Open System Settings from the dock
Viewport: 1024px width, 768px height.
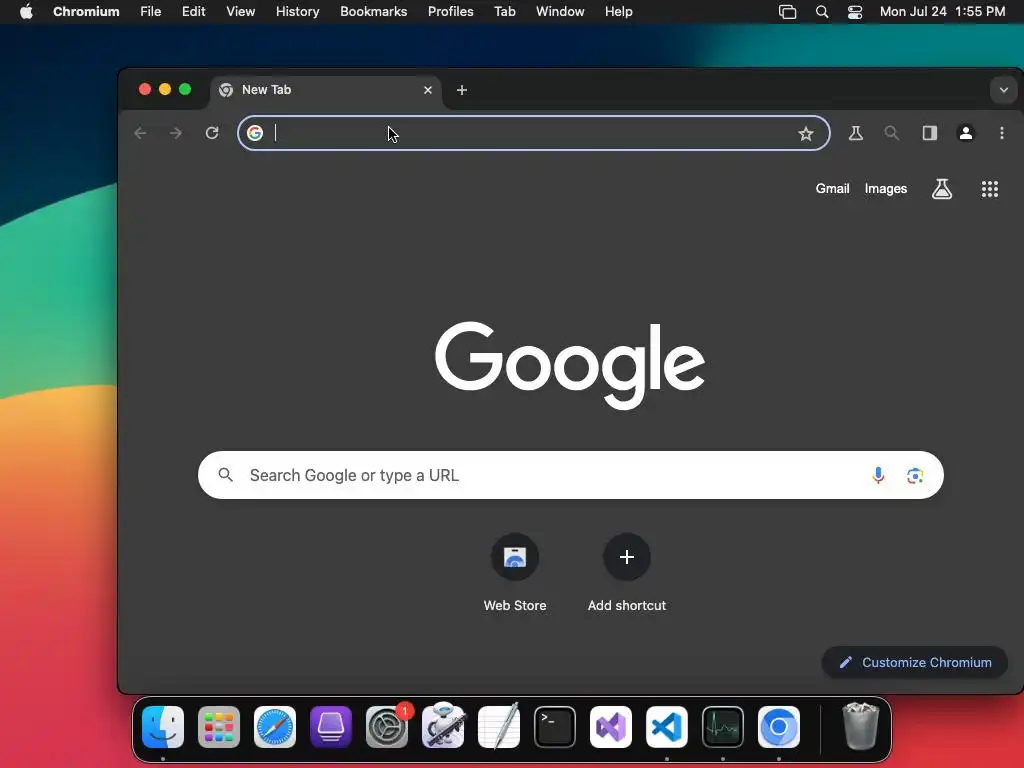(387, 727)
